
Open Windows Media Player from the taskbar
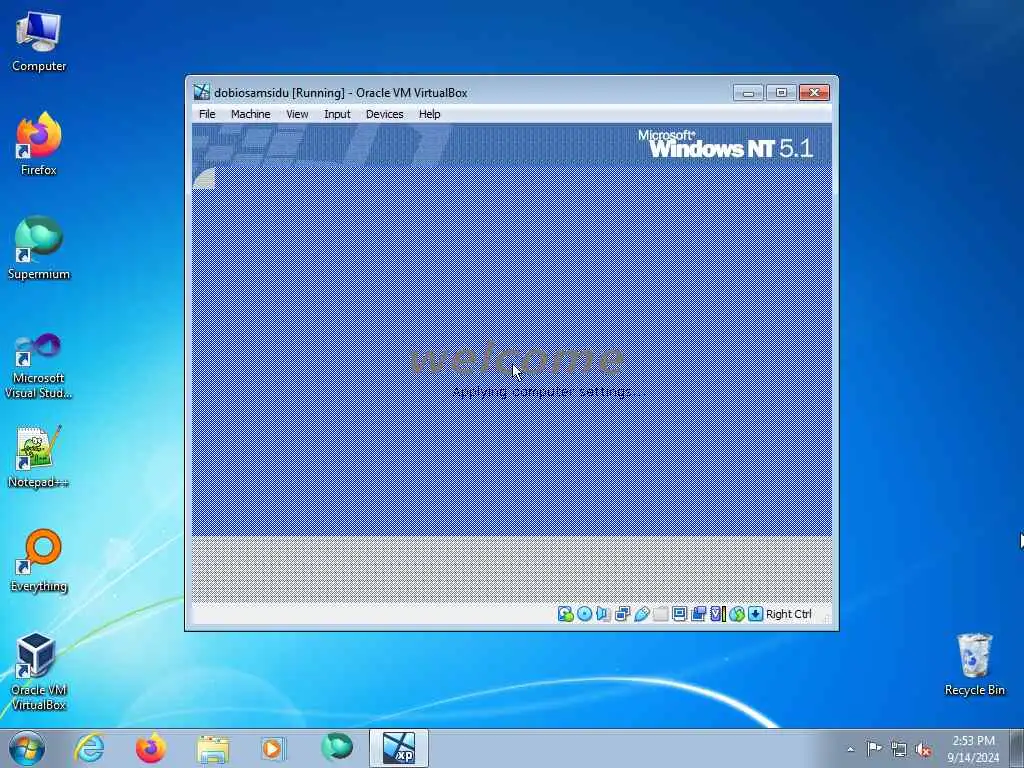point(274,748)
